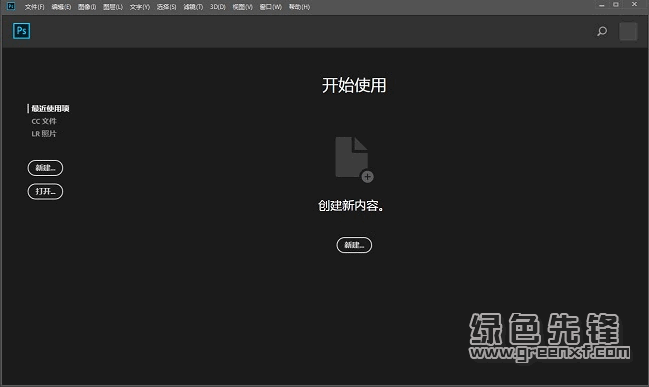Image resolution: width=649 pixels, height=387 pixels.
Task: Close the Photoshop window
Action: [x=635, y=5]
